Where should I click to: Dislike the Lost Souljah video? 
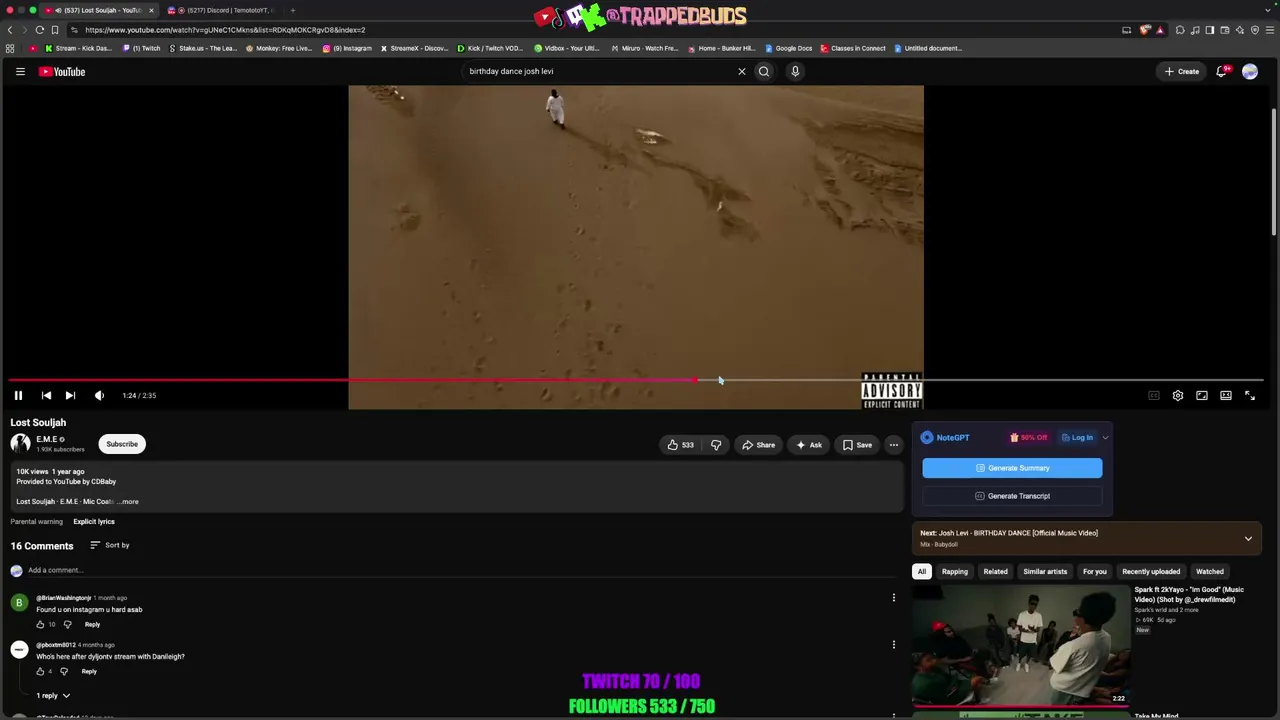pos(716,445)
